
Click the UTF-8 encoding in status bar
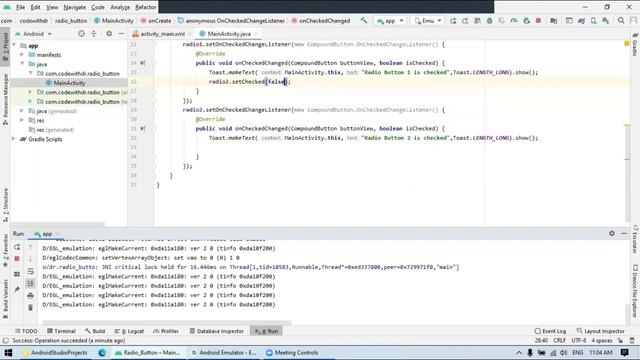pos(578,340)
